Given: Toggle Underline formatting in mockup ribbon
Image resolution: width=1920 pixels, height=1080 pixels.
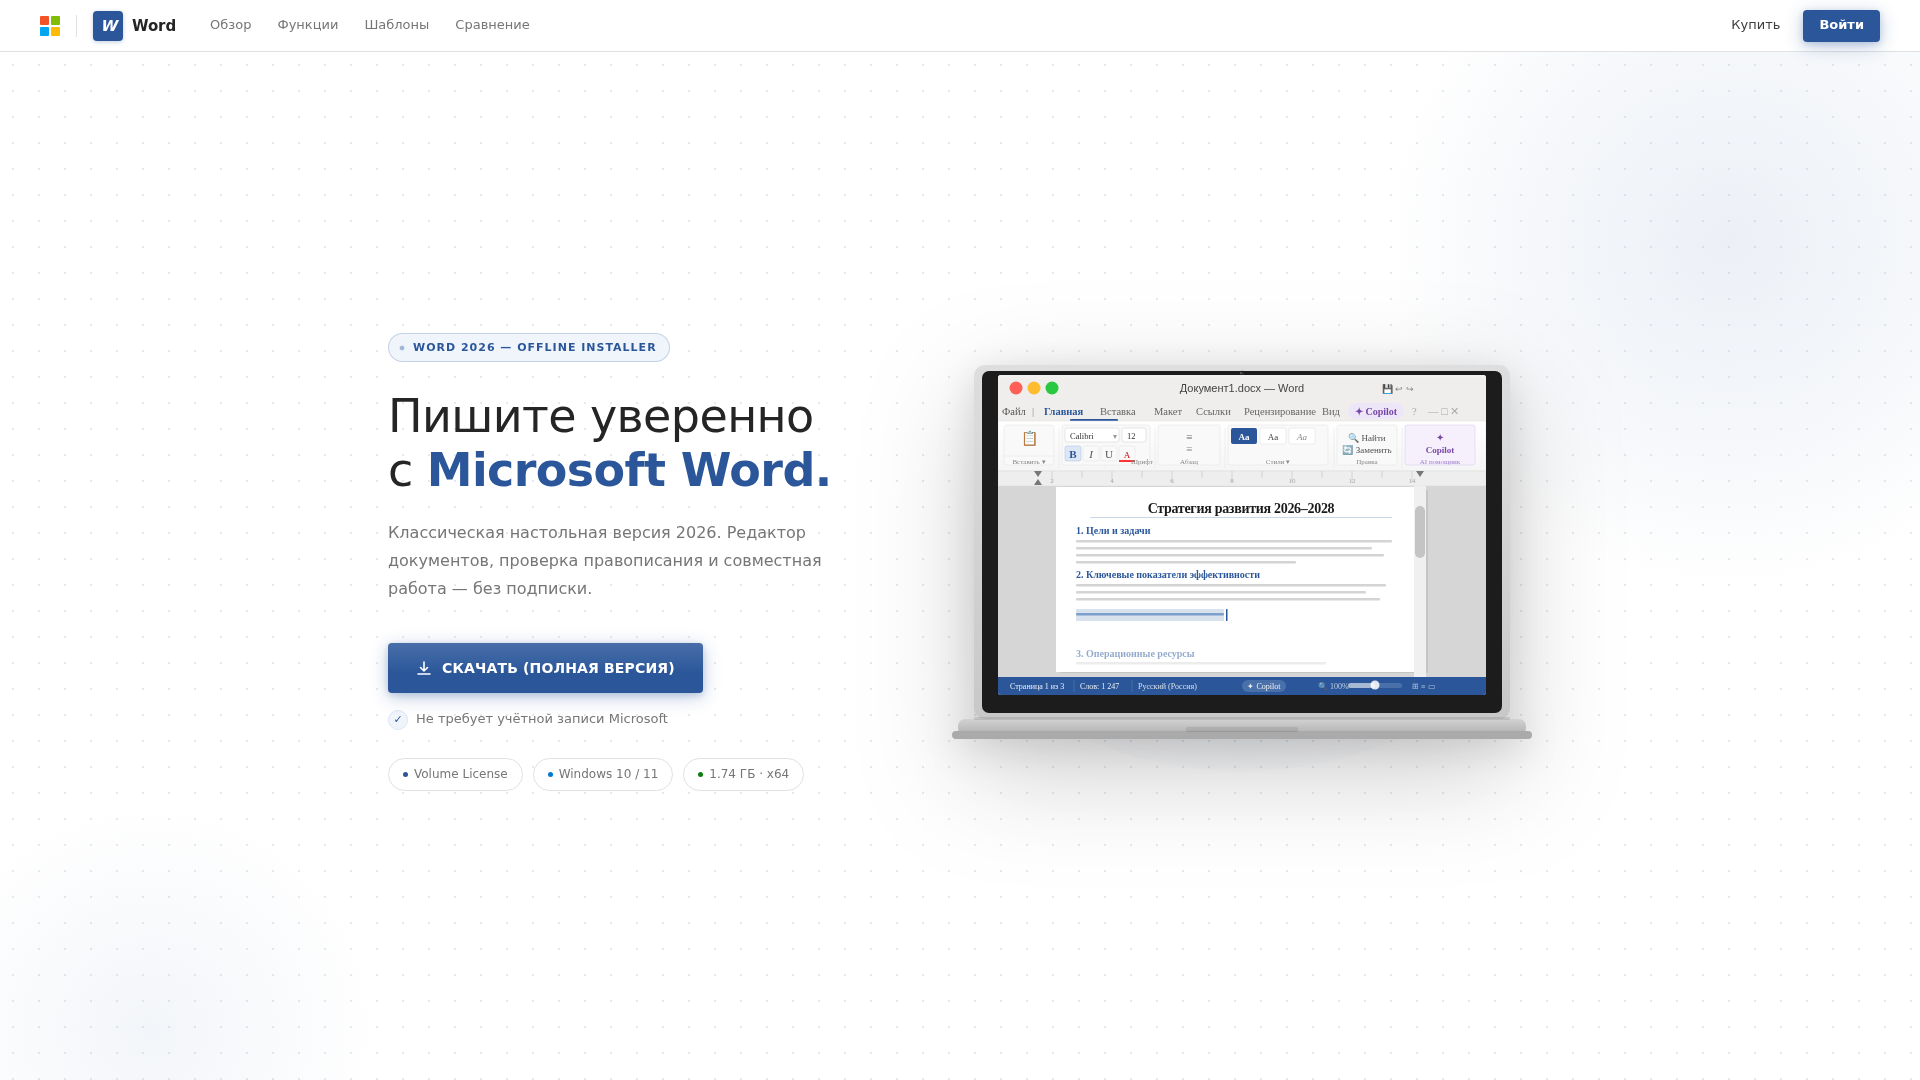Looking at the screenshot, I should (x=1109, y=455).
